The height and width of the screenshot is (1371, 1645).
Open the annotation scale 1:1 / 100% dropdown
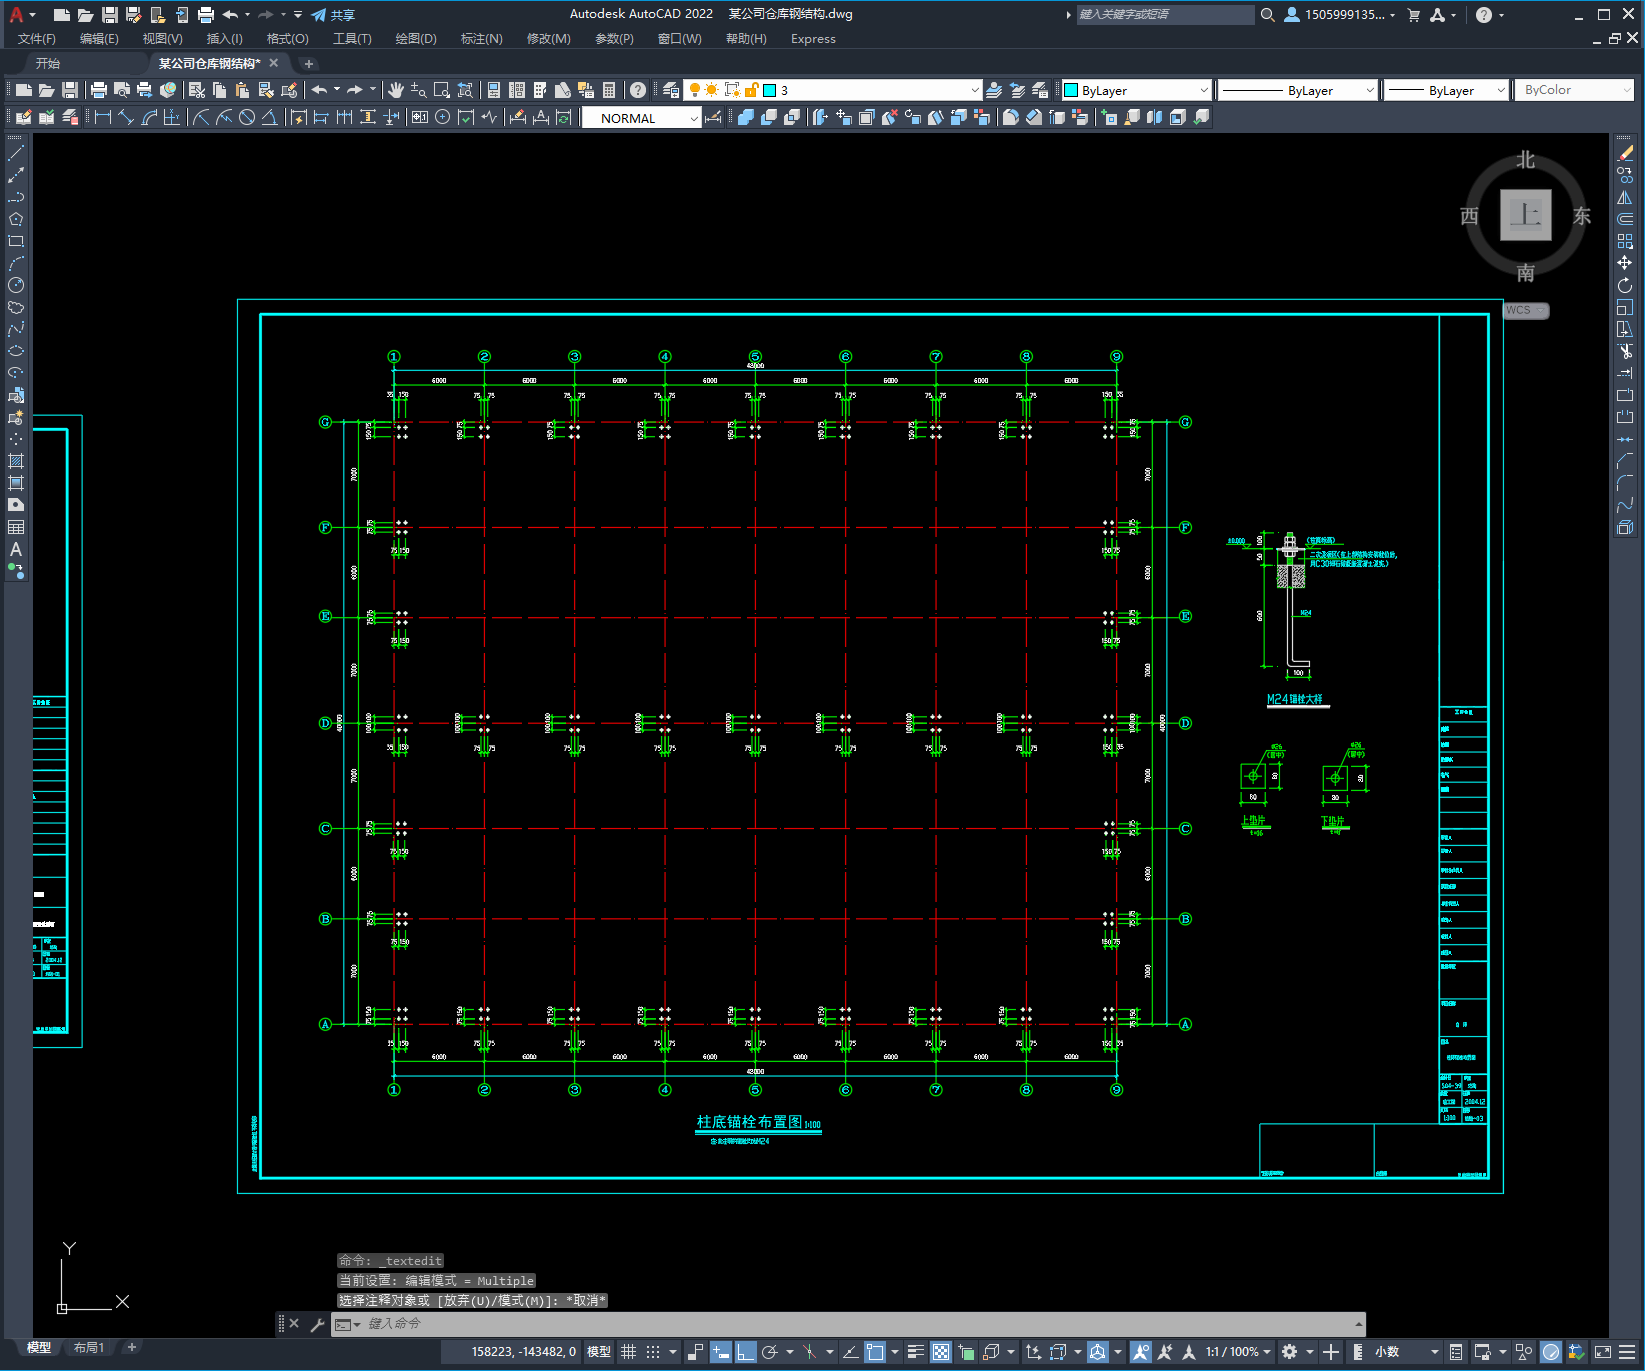tap(1238, 1352)
